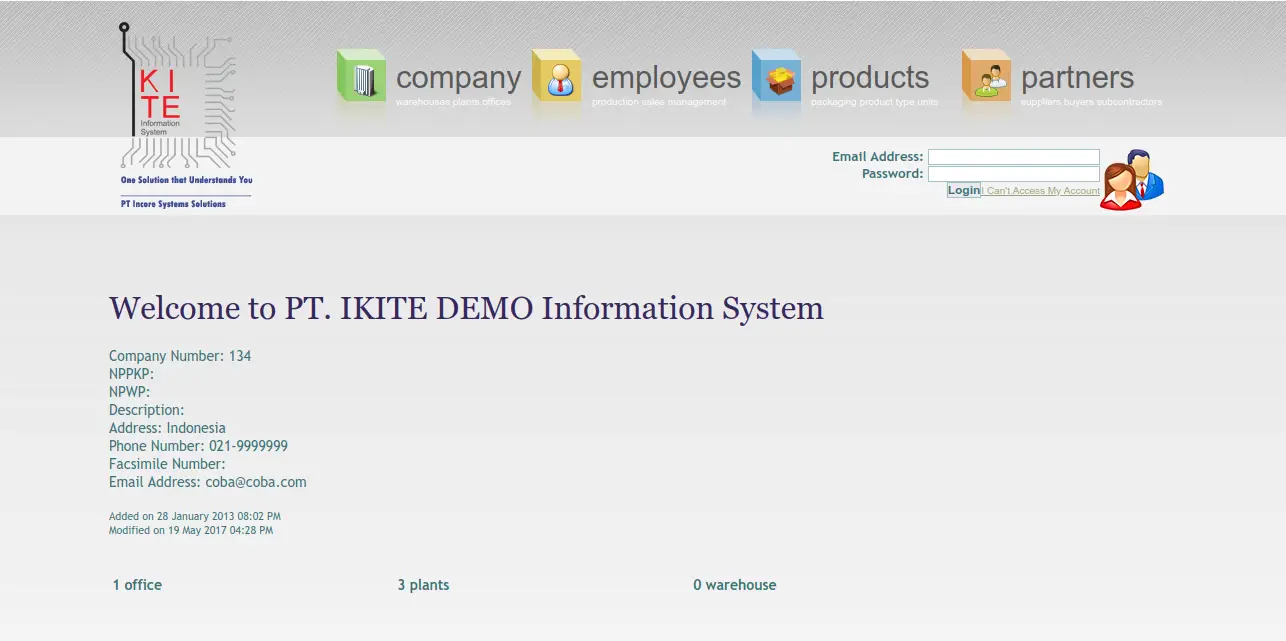The image size is (1286, 641).
Task: Focus the Email Address input field
Action: point(1013,157)
